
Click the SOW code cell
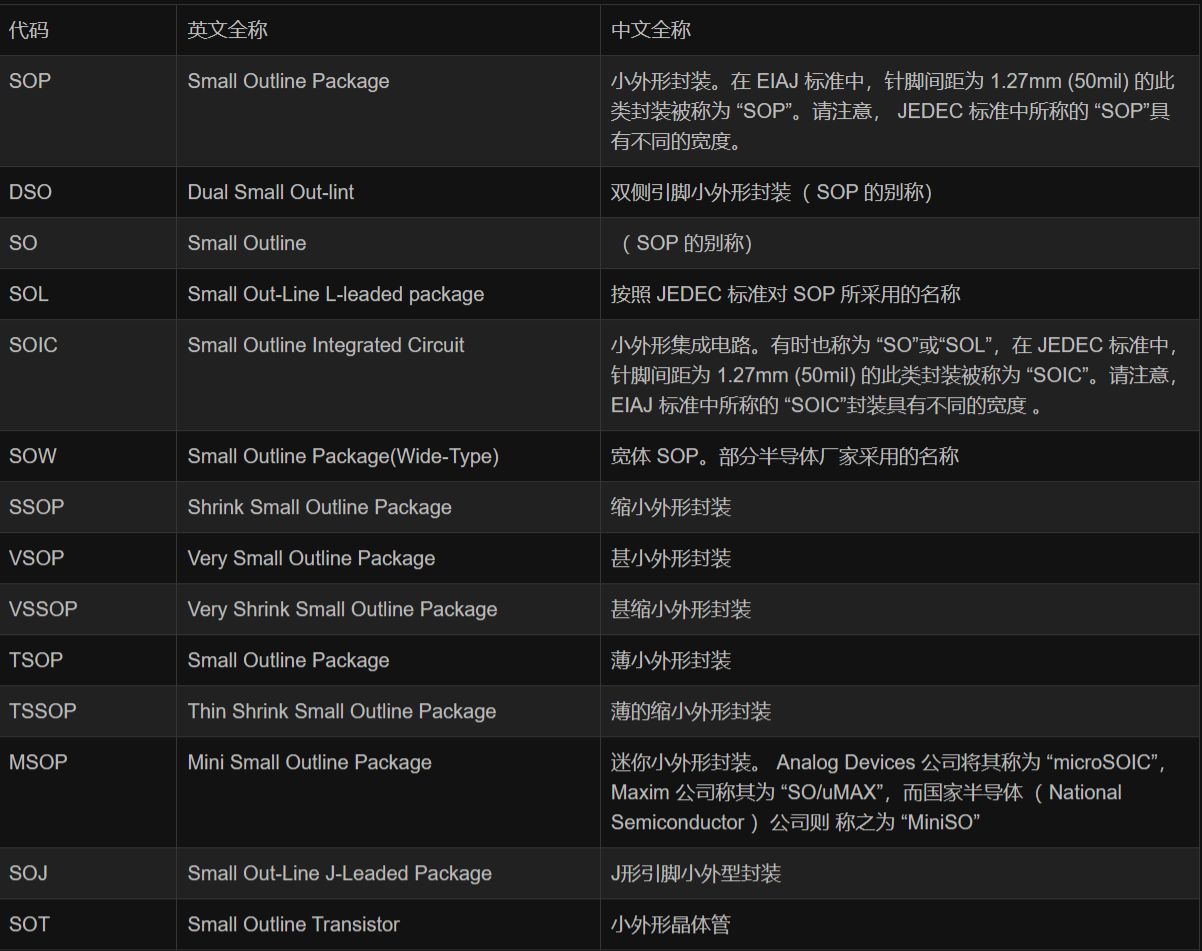tap(33, 456)
